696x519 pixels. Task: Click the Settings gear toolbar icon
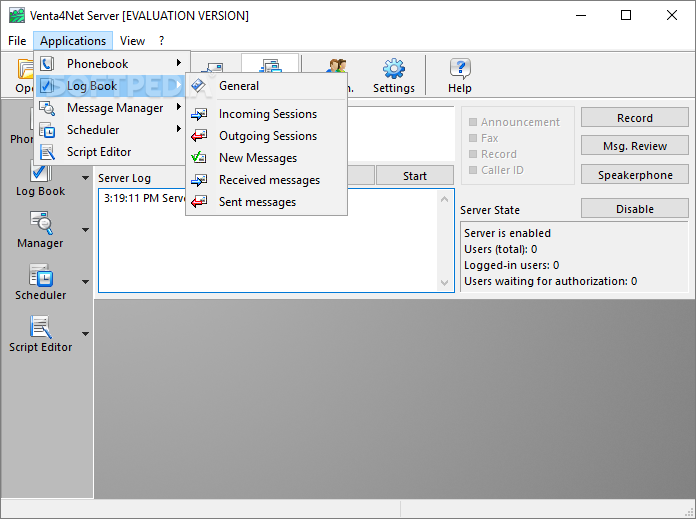pos(394,68)
